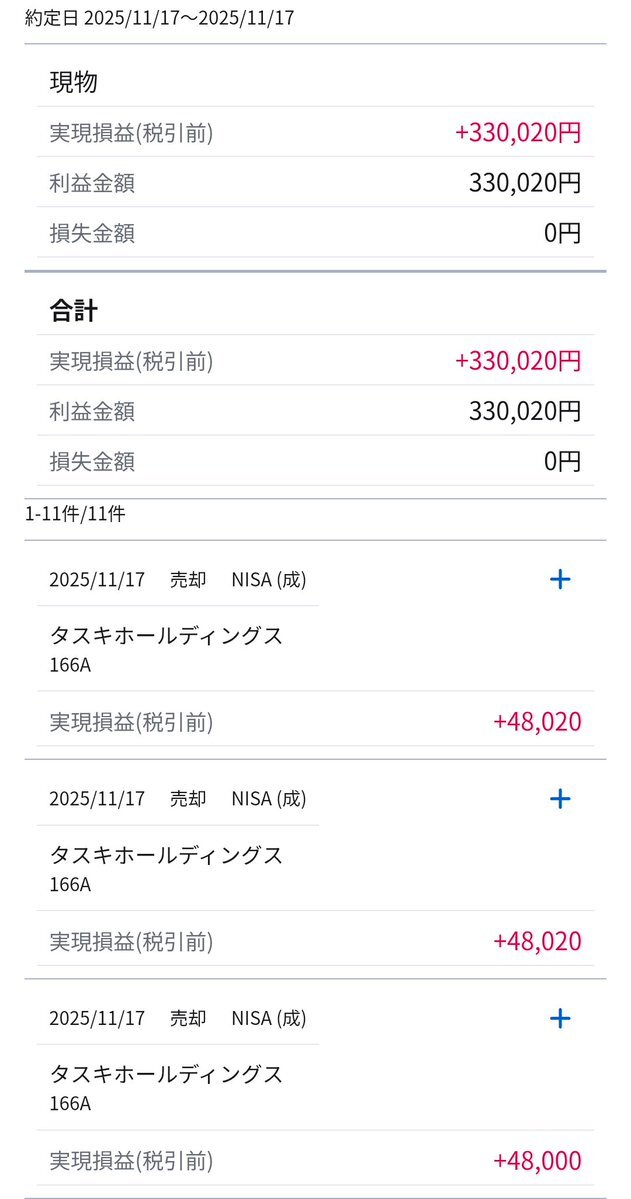631x1199 pixels.
Task: Expand the trade entry showing +48,000 profit
Action: (x=560, y=1018)
